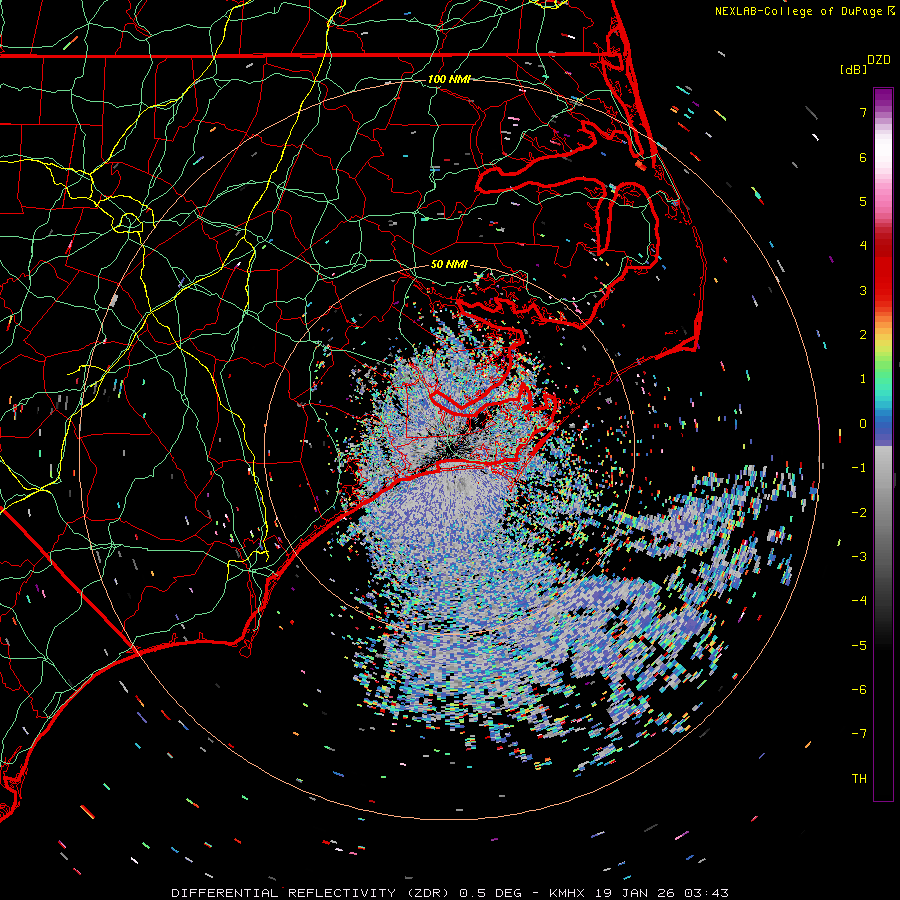
Task: Click DIFFERENTIAL REFLECTIVITY in the caption
Action: (x=284, y=893)
